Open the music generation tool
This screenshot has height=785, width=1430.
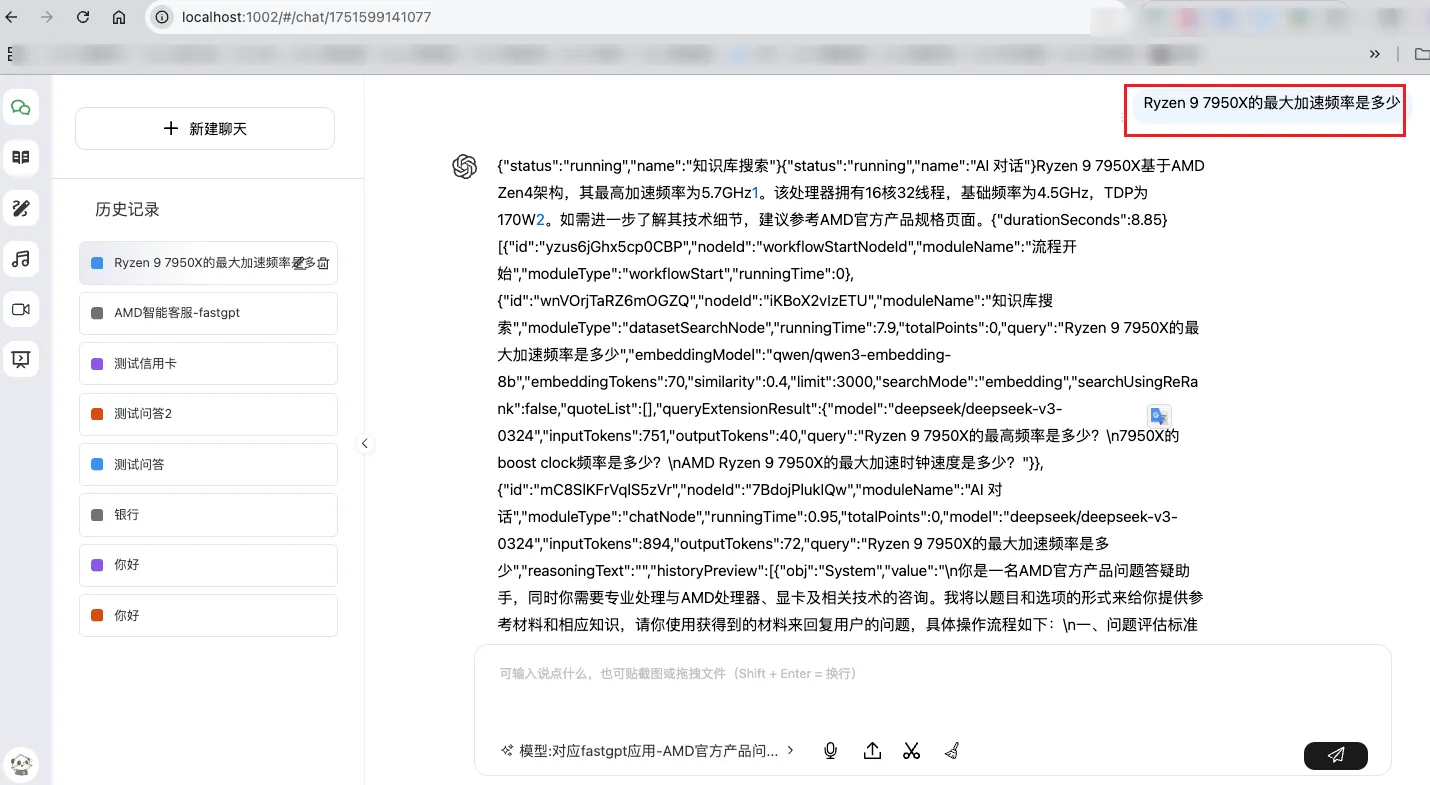[22, 259]
